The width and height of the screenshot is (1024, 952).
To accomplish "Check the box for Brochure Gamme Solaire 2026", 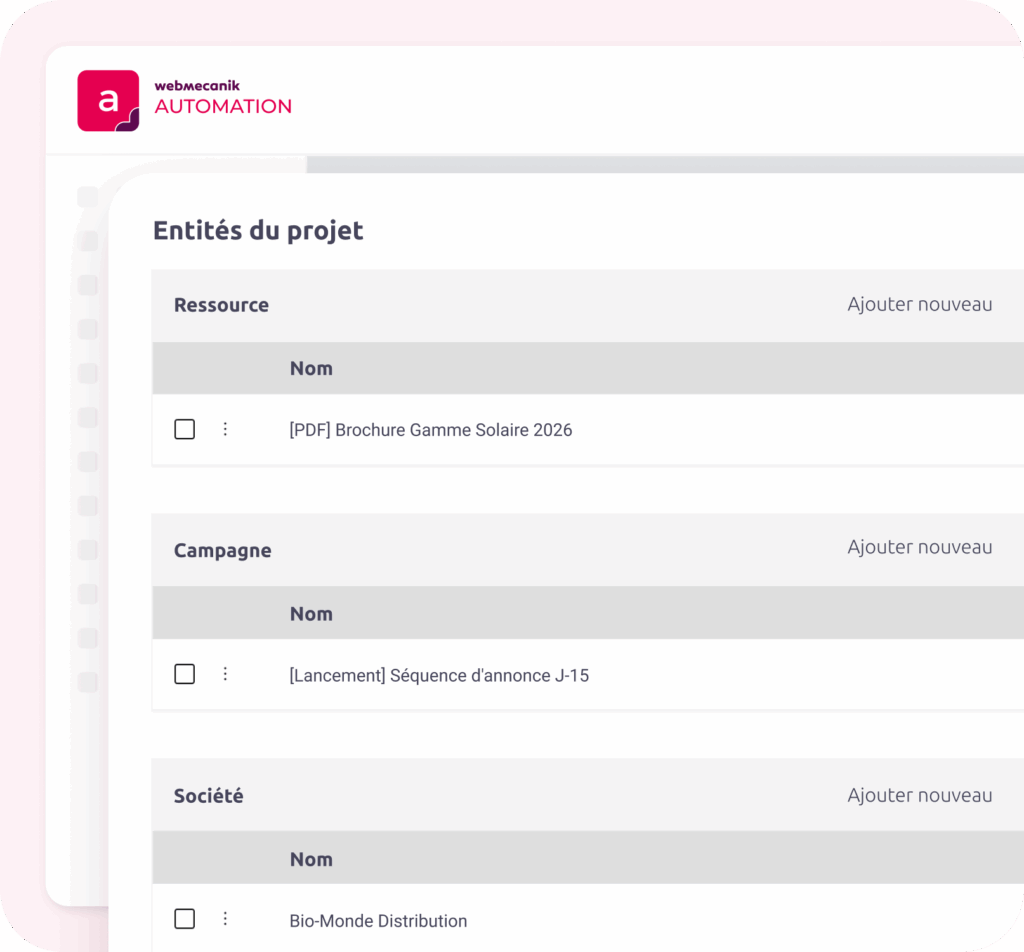I will (x=184, y=429).
